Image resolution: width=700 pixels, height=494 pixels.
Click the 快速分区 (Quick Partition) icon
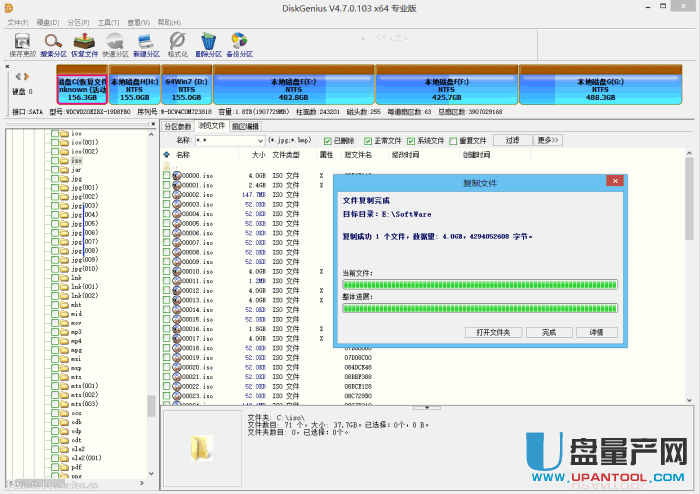116,43
